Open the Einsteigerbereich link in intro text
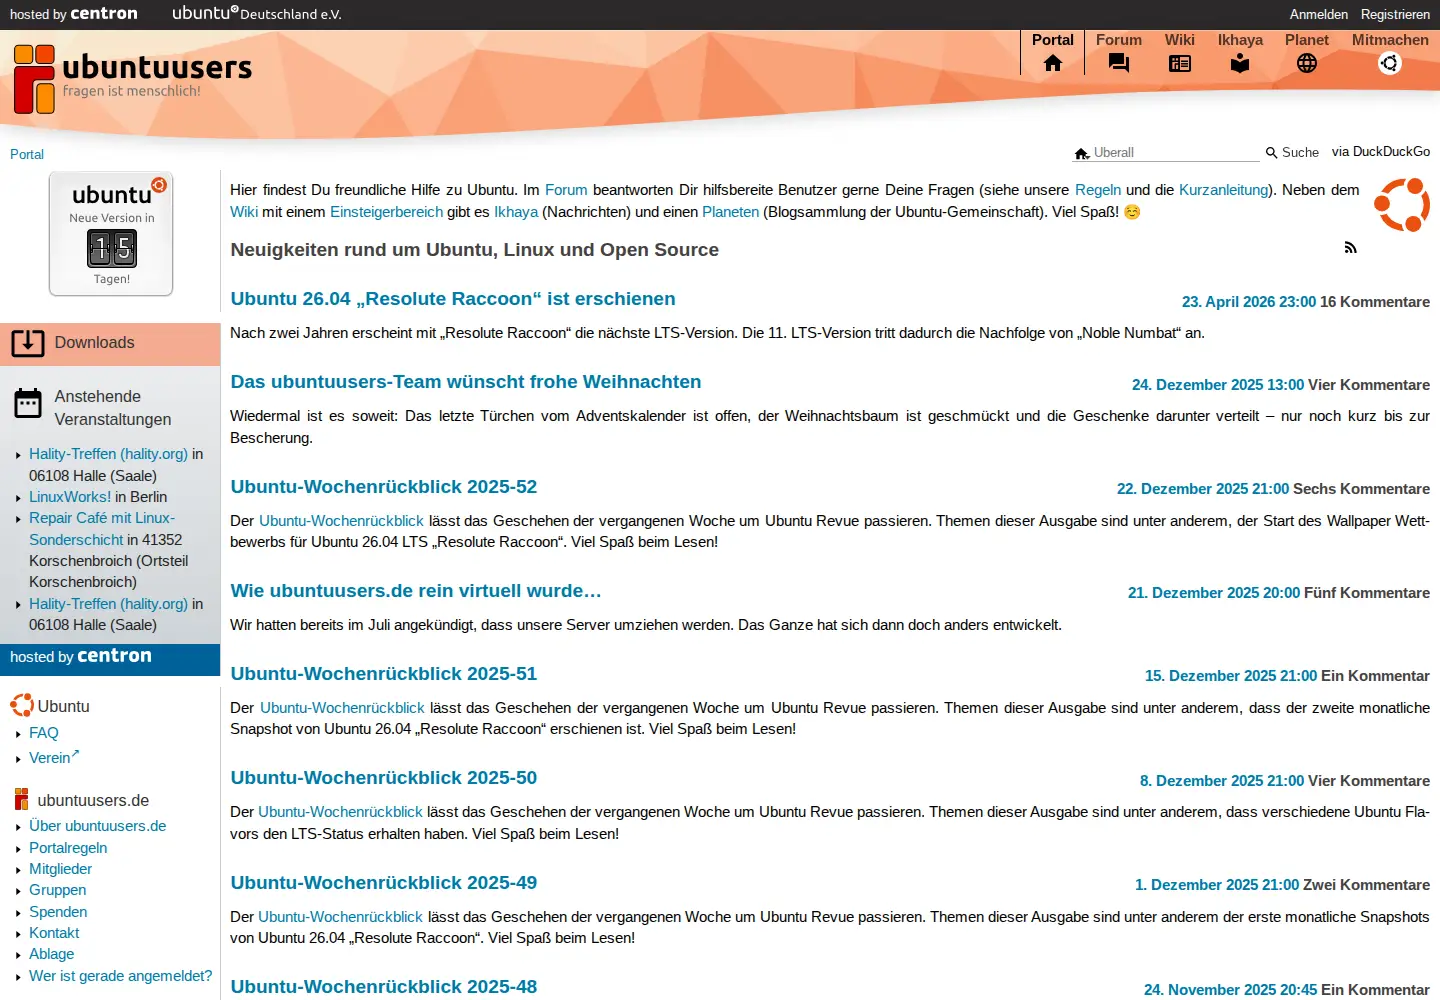Viewport: 1440px width, 1000px height. click(386, 212)
